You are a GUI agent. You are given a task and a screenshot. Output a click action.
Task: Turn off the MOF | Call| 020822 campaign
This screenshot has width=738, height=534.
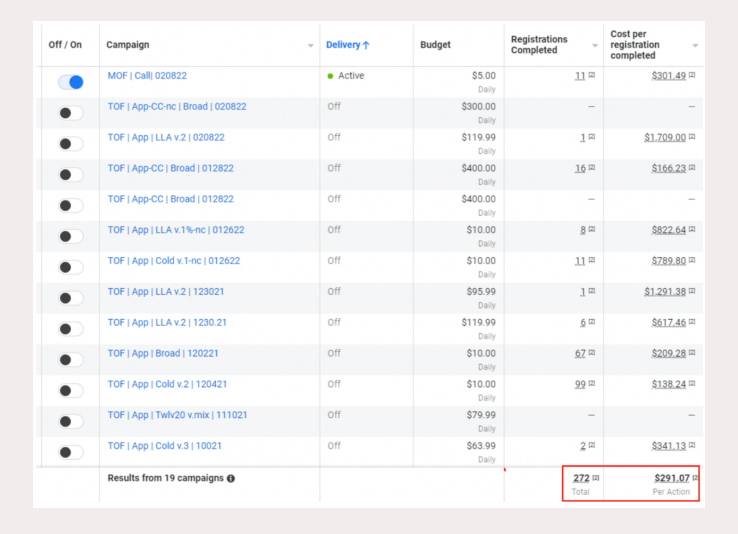70,82
